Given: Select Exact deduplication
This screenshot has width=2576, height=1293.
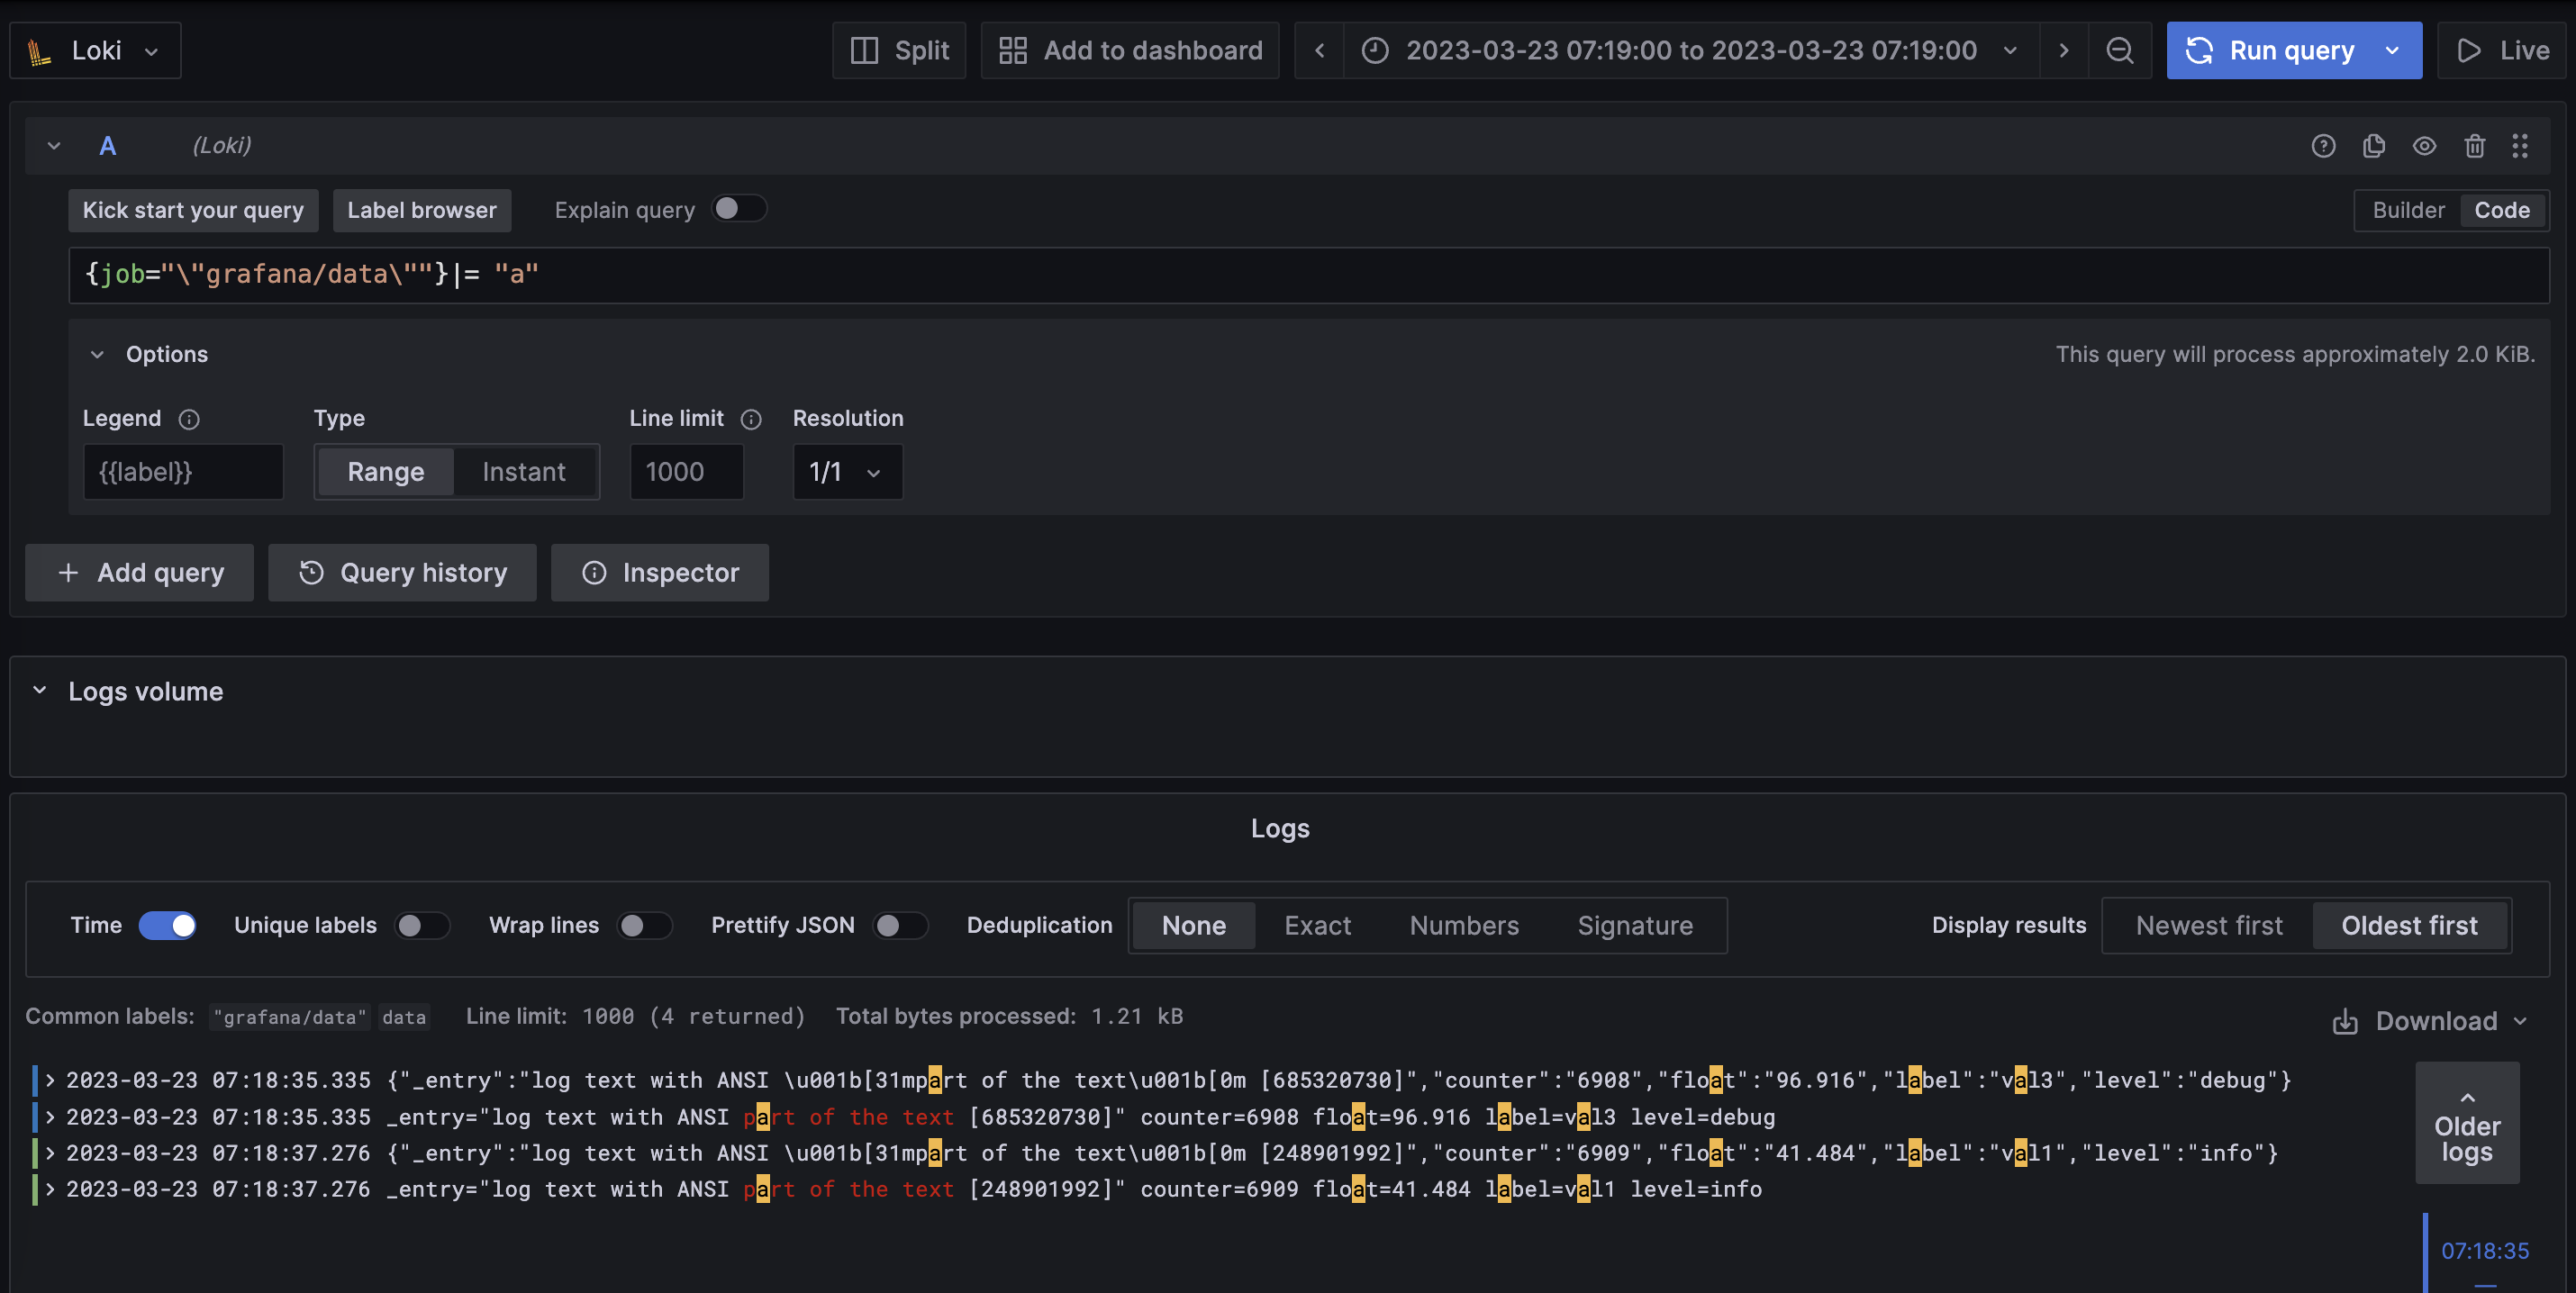Looking at the screenshot, I should (x=1317, y=925).
